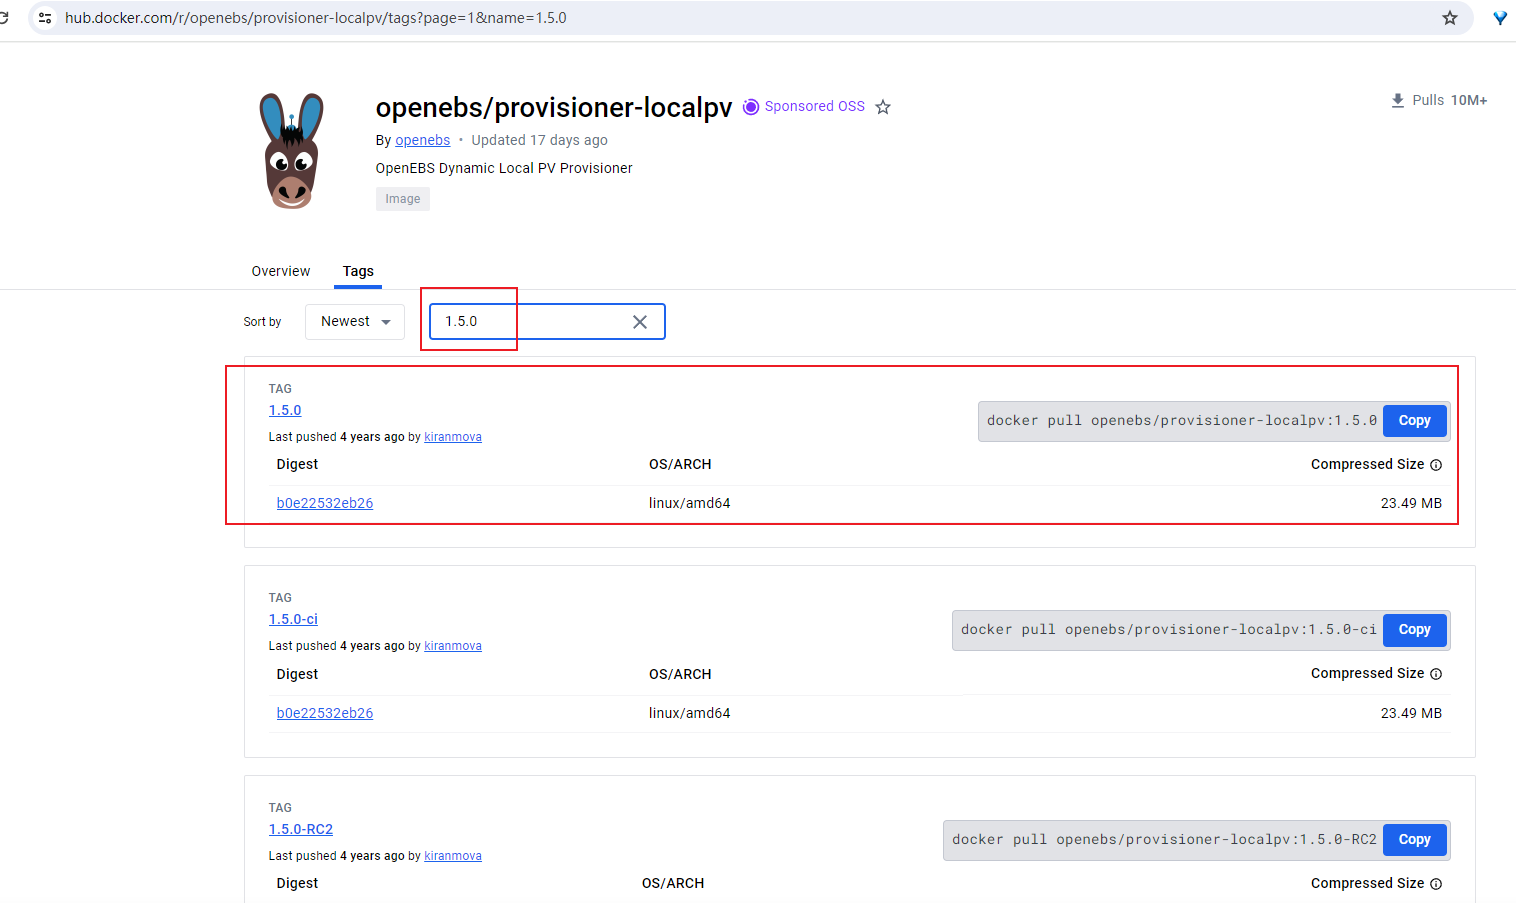Bookmark this page with the star icon
The width and height of the screenshot is (1516, 903).
click(1450, 18)
